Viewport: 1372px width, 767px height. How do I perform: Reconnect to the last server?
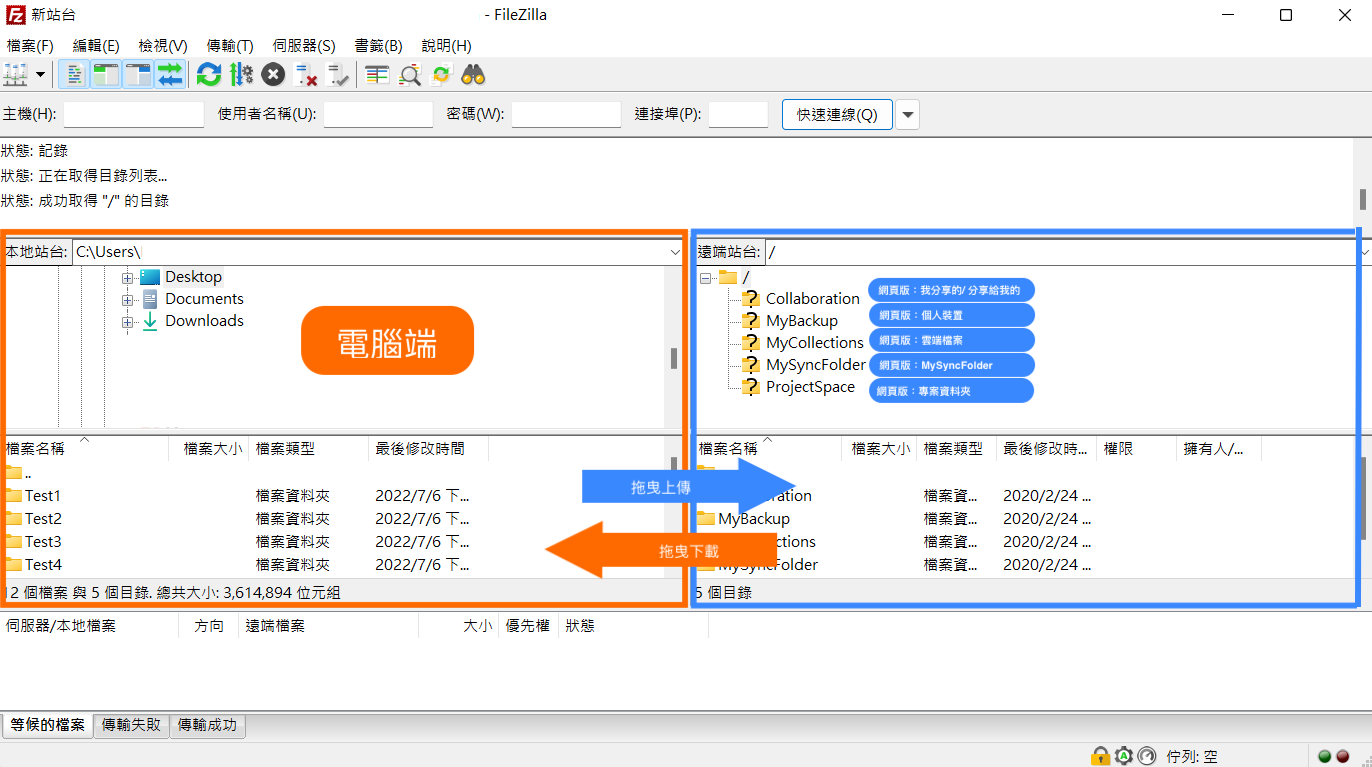pos(338,74)
